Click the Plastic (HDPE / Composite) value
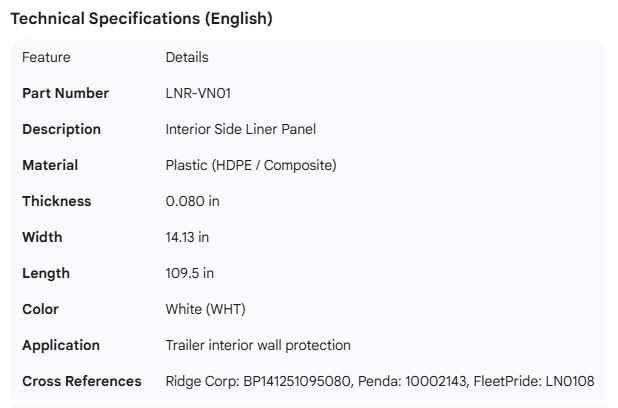Viewport: 618px width, 408px height. tap(250, 165)
